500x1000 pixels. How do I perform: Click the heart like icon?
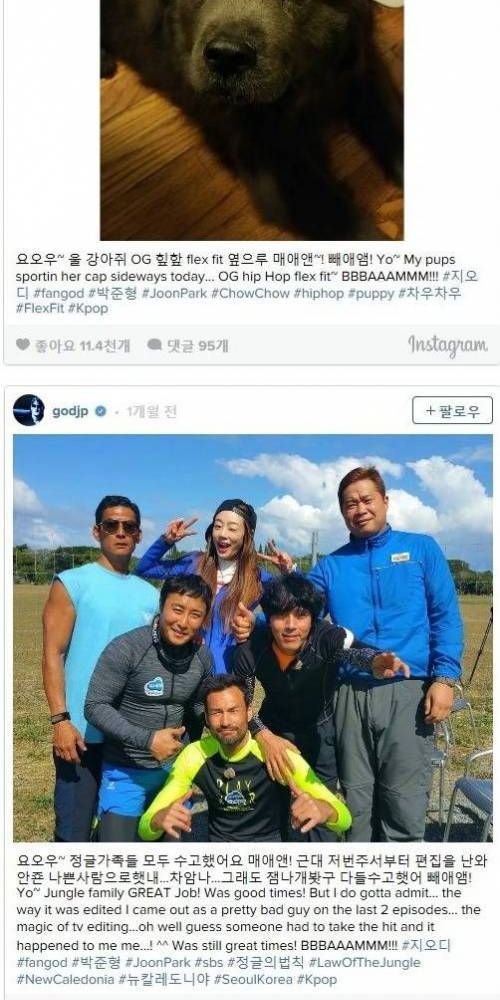pos(22,344)
